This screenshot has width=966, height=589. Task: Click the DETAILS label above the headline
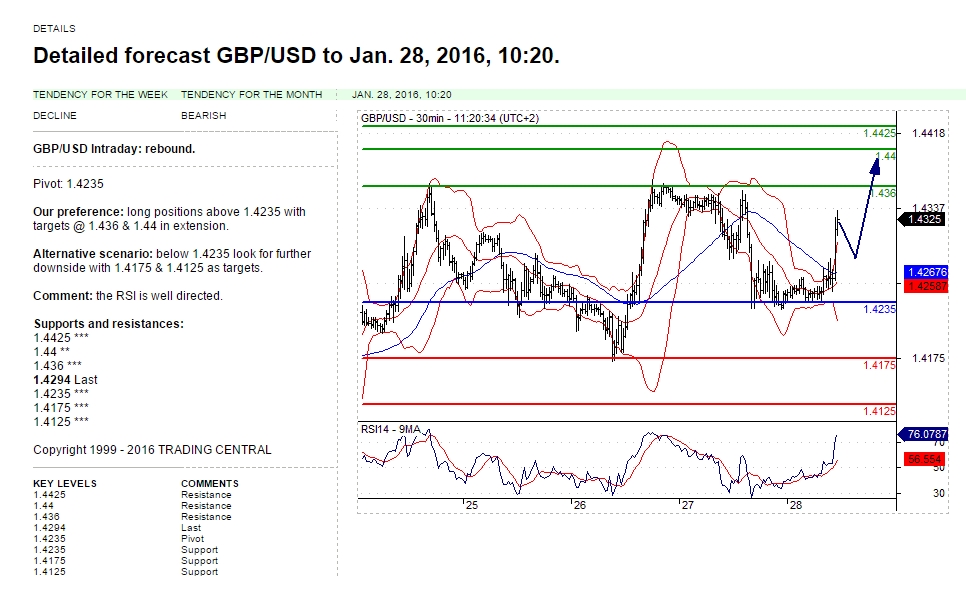point(54,28)
